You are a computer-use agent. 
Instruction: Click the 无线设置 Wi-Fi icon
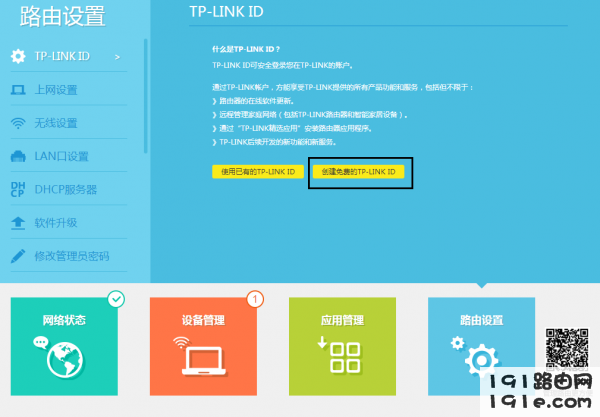coord(18,123)
